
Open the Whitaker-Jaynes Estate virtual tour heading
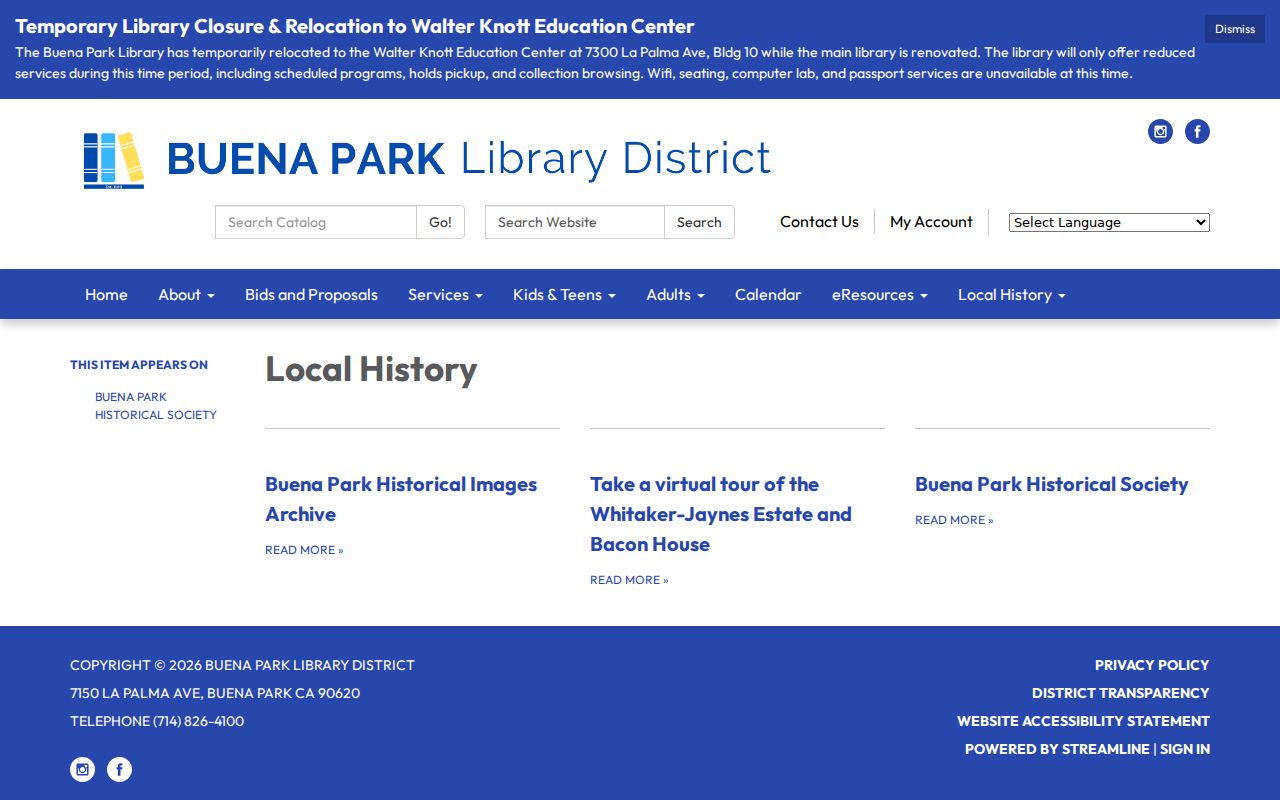[721, 514]
